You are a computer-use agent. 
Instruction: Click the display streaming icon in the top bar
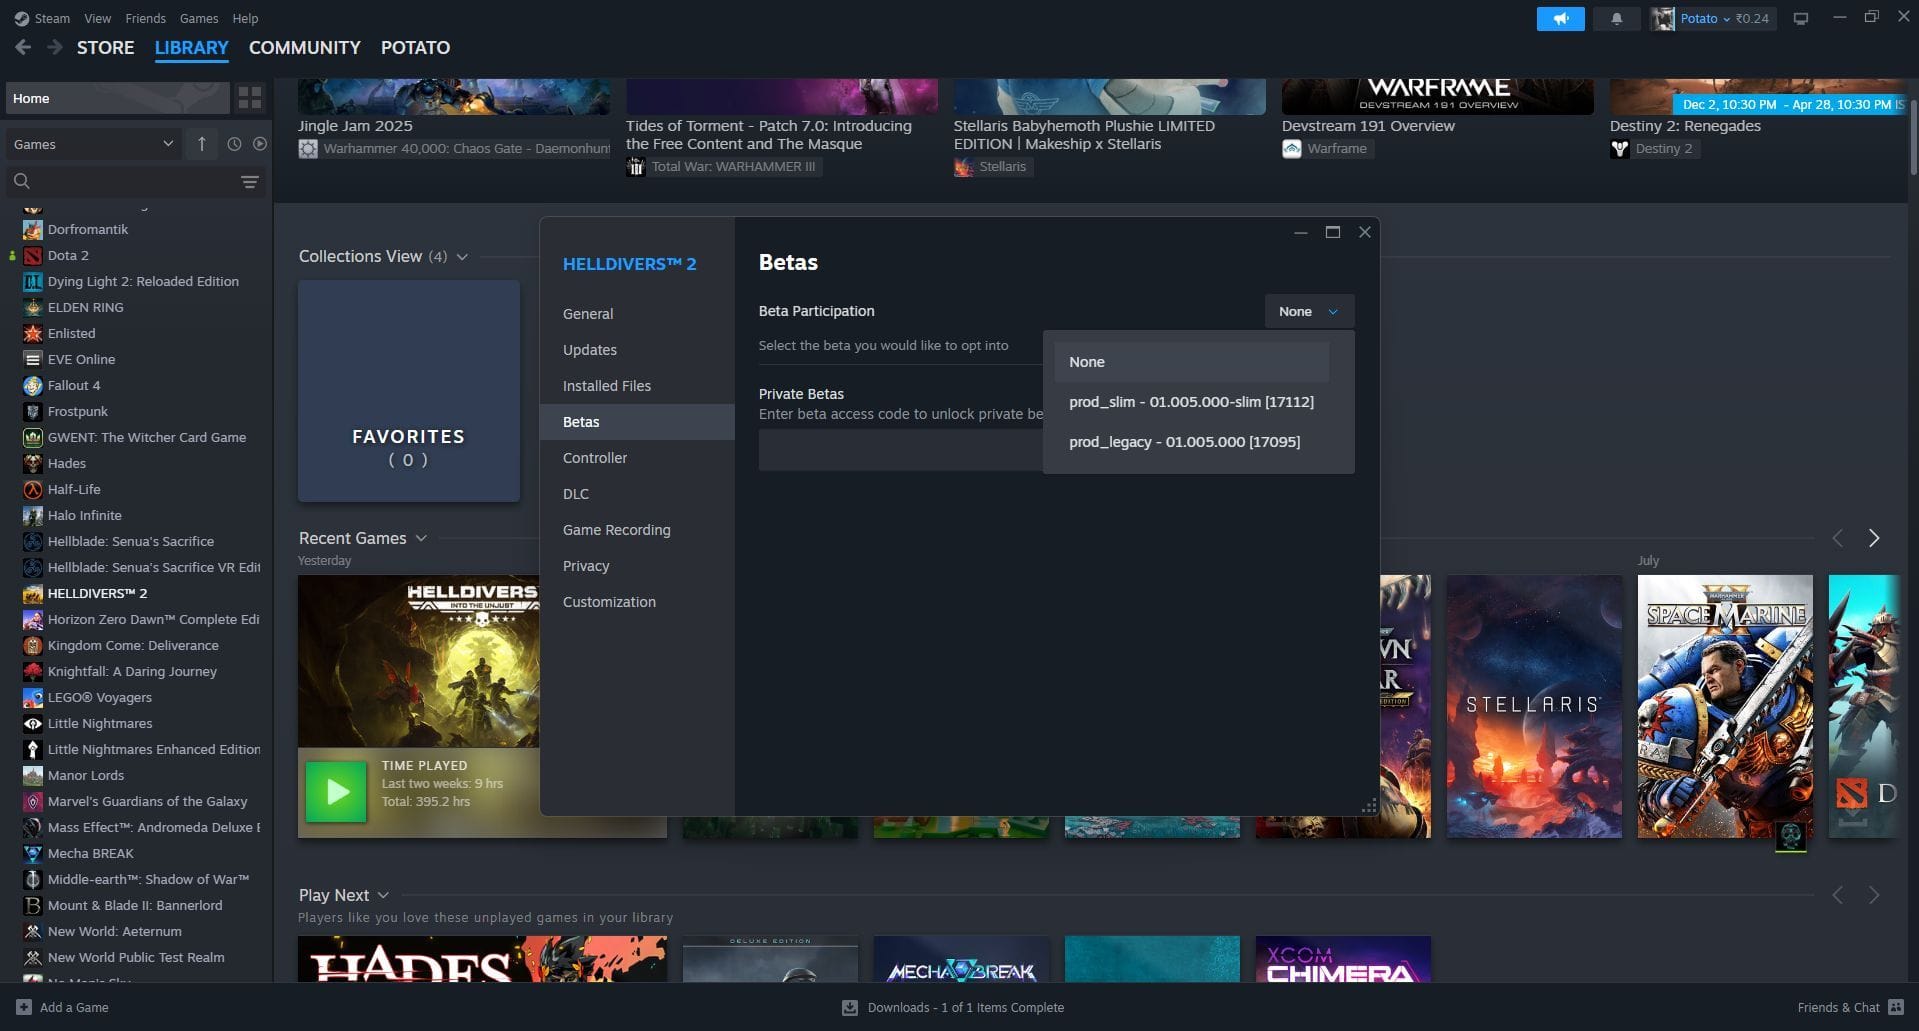pyautogui.click(x=1801, y=18)
